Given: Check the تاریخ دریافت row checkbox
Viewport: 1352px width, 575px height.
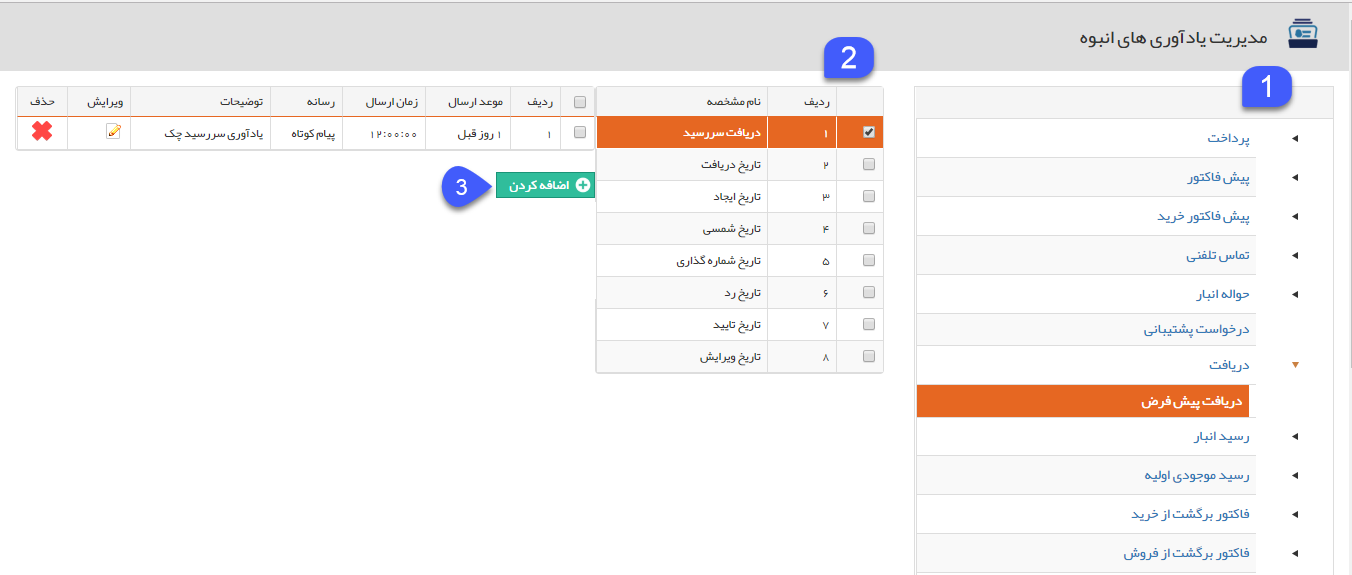Looking at the screenshot, I should [868, 164].
